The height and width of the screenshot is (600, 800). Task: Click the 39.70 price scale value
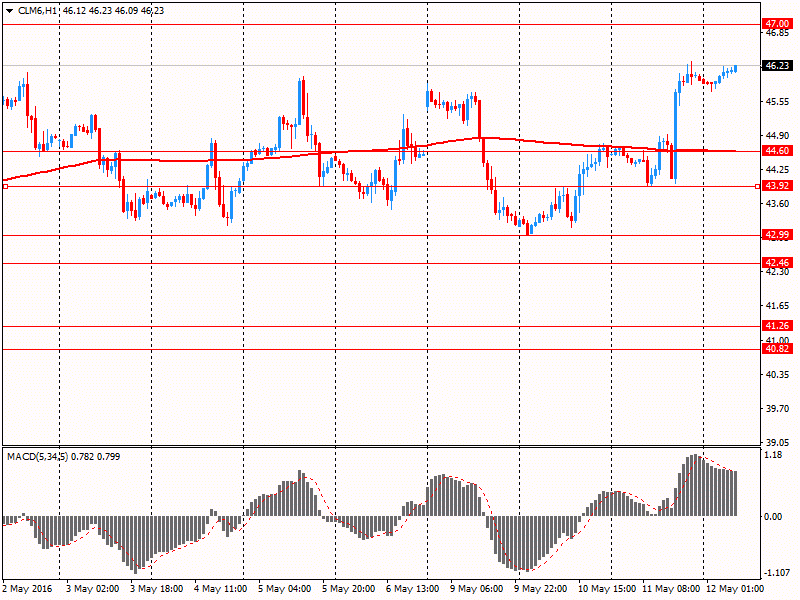(x=777, y=409)
